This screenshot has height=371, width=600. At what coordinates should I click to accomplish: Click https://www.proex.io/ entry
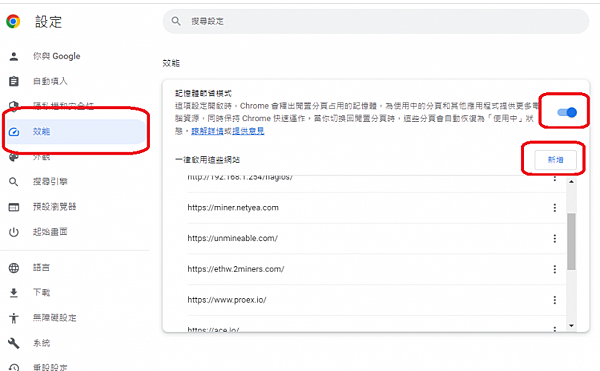tap(227, 300)
